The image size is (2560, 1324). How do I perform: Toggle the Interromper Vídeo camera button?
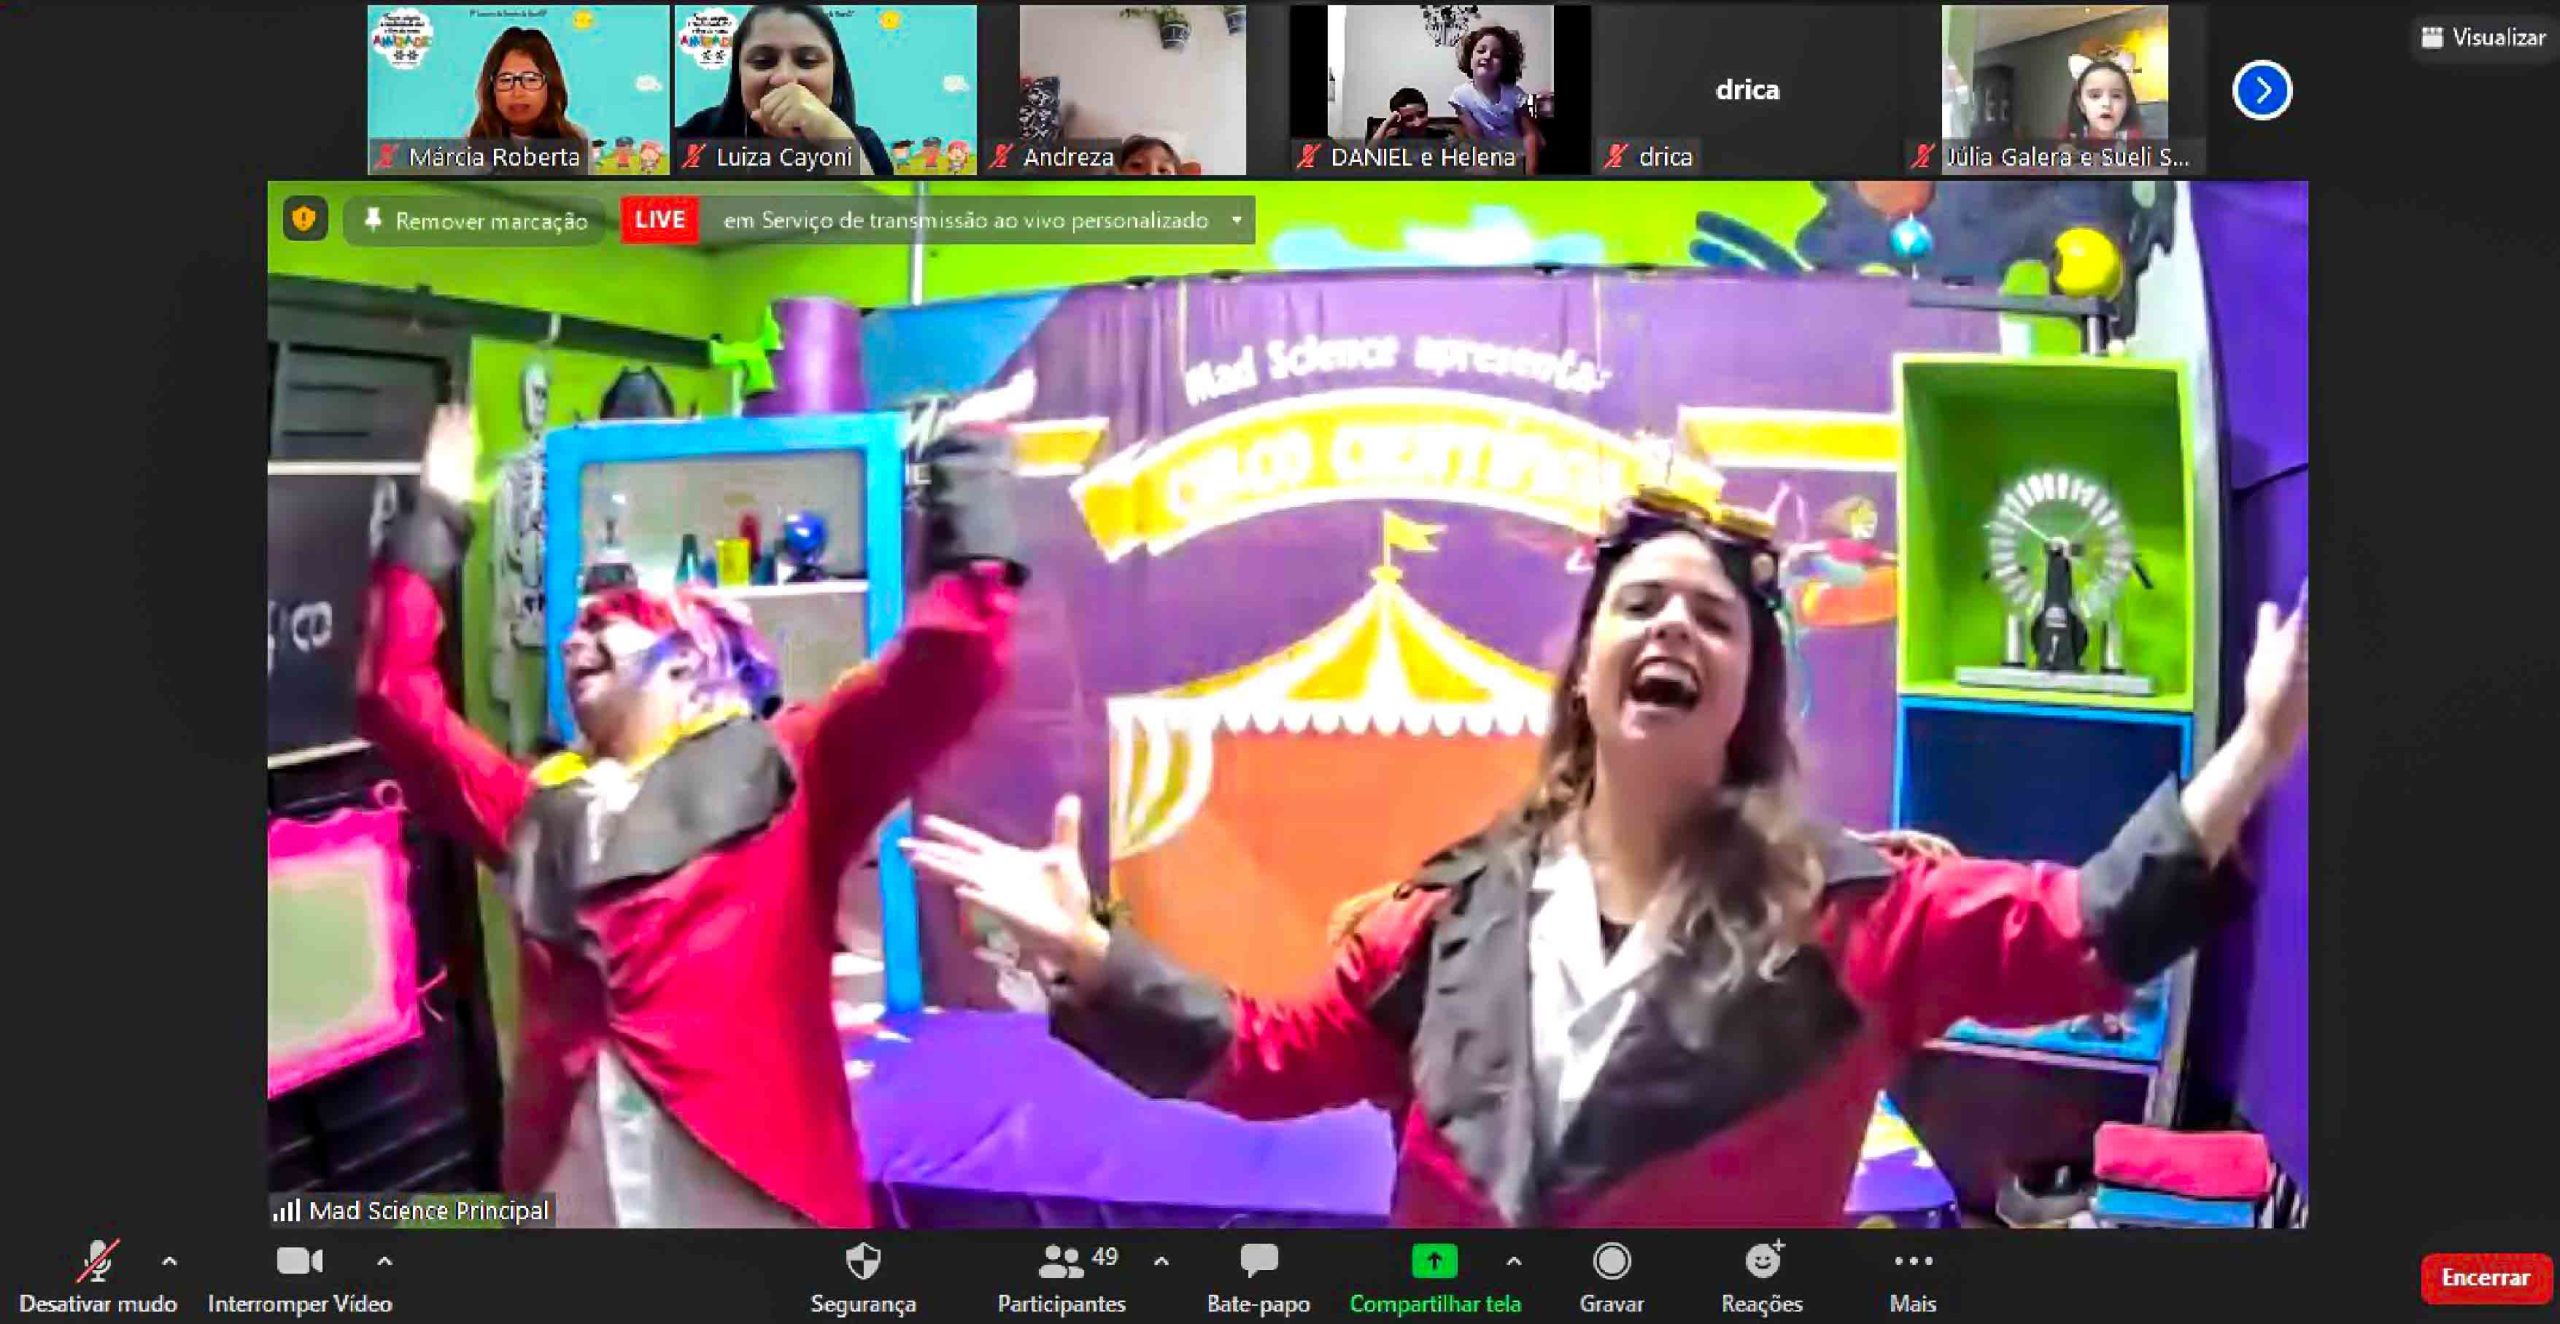[x=299, y=1262]
